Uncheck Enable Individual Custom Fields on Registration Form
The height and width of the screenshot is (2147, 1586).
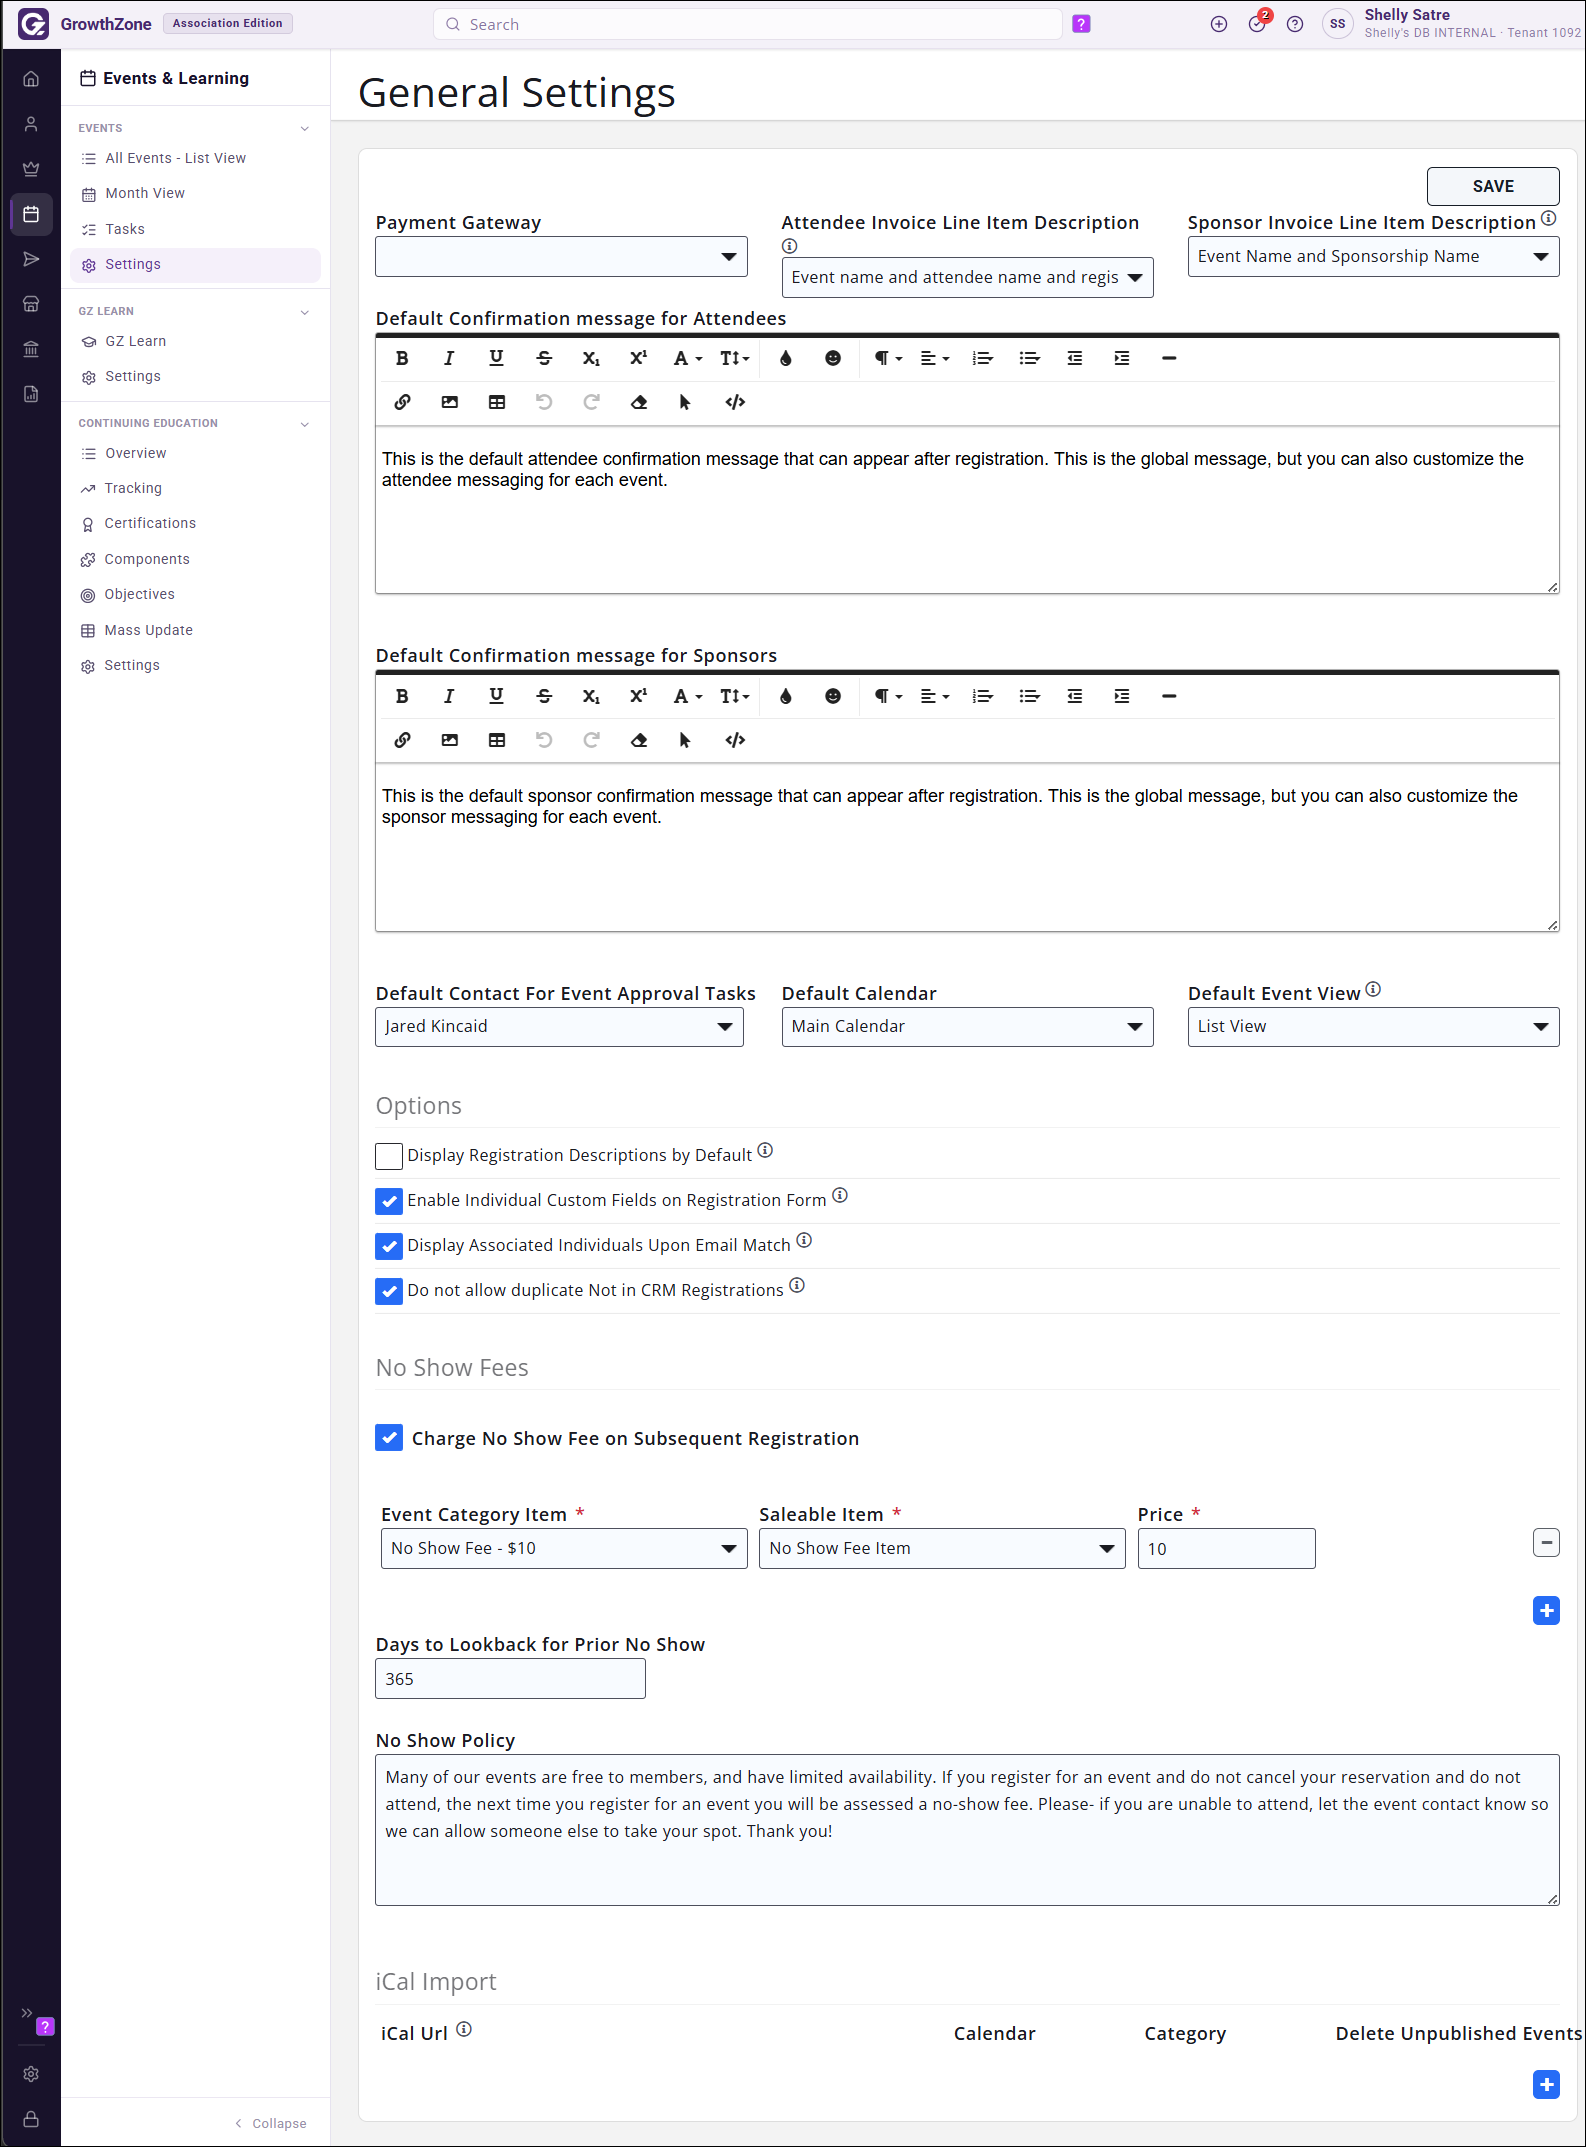pos(389,1201)
